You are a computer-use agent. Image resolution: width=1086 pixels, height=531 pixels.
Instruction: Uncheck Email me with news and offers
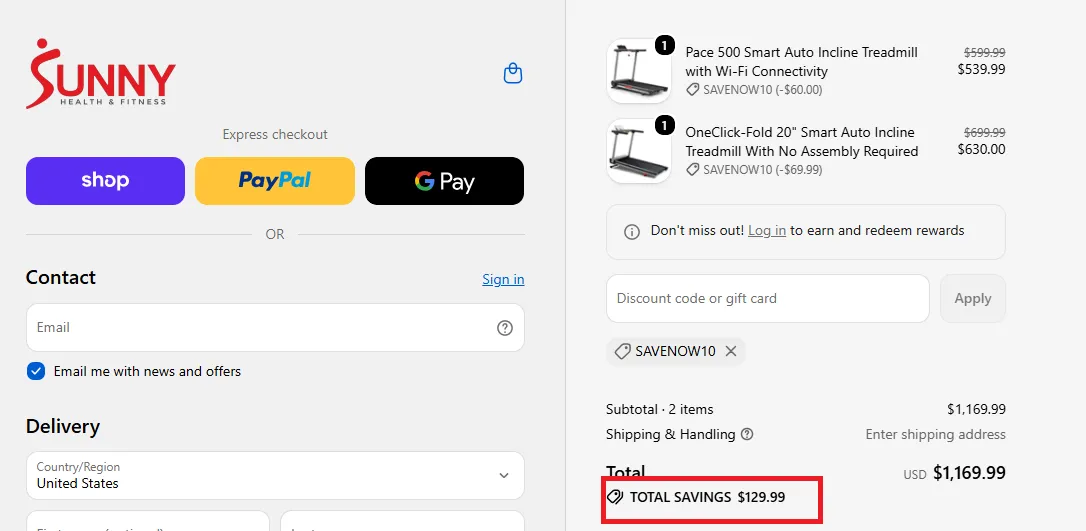pyautogui.click(x=36, y=371)
